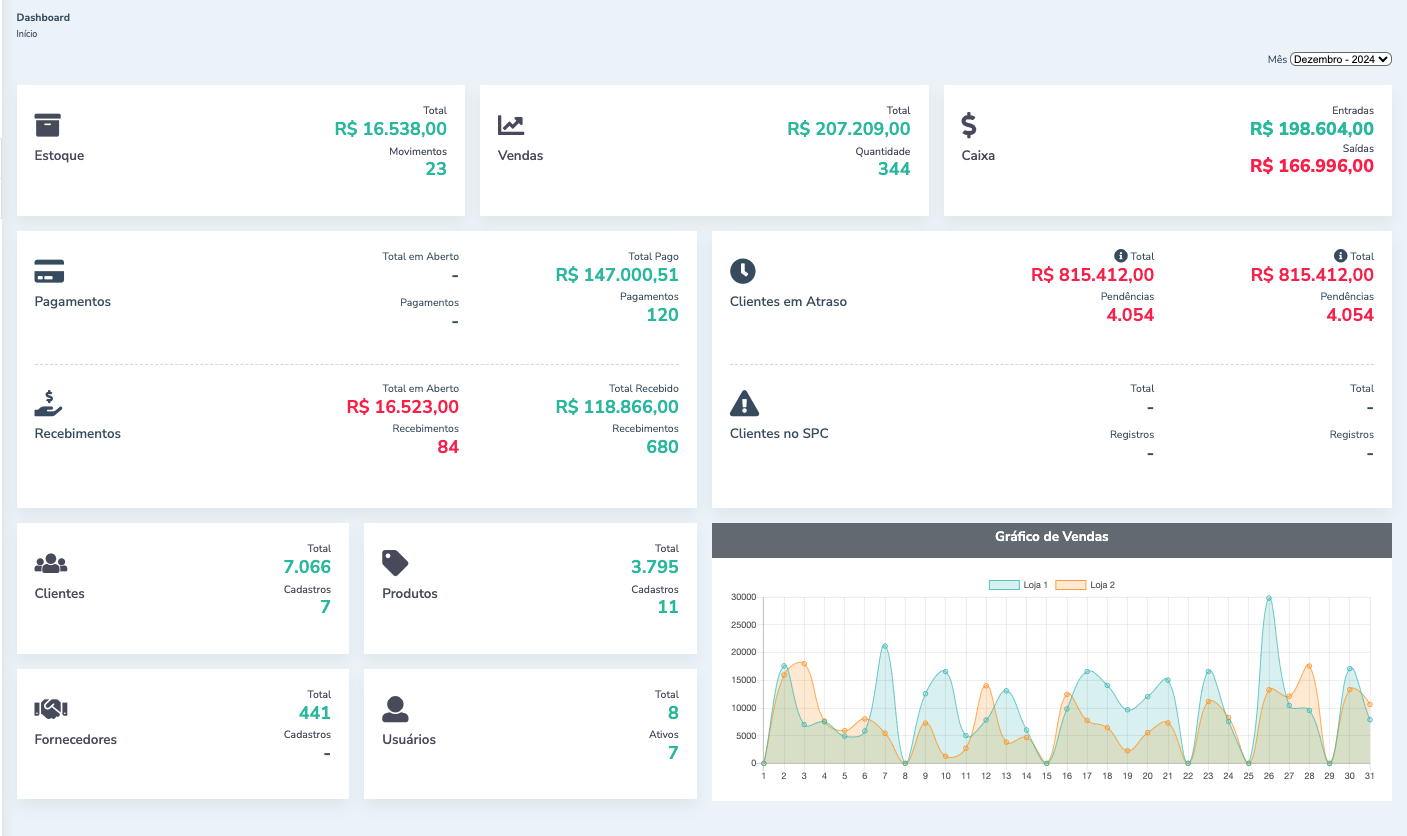This screenshot has height=836, width=1407.
Task: Click the Dashboard page title
Action: (x=43, y=18)
